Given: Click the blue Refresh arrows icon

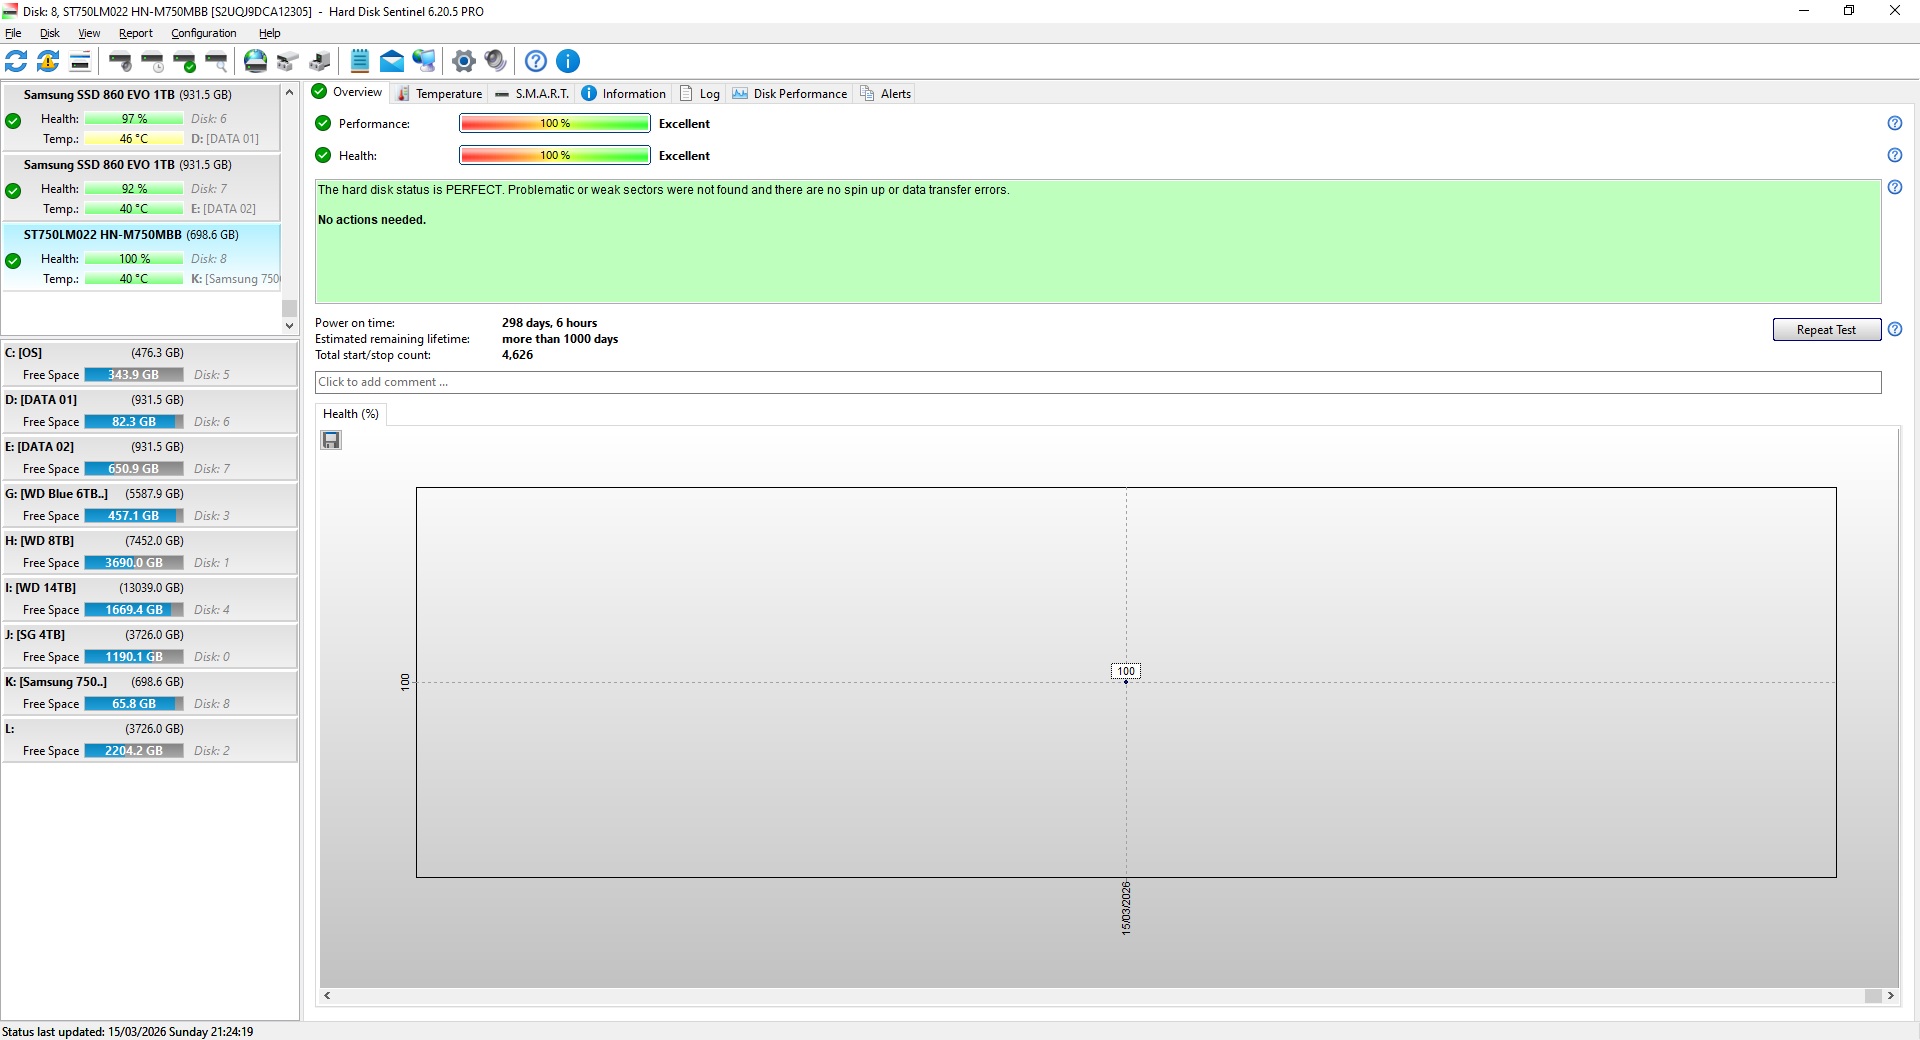Looking at the screenshot, I should (16, 61).
